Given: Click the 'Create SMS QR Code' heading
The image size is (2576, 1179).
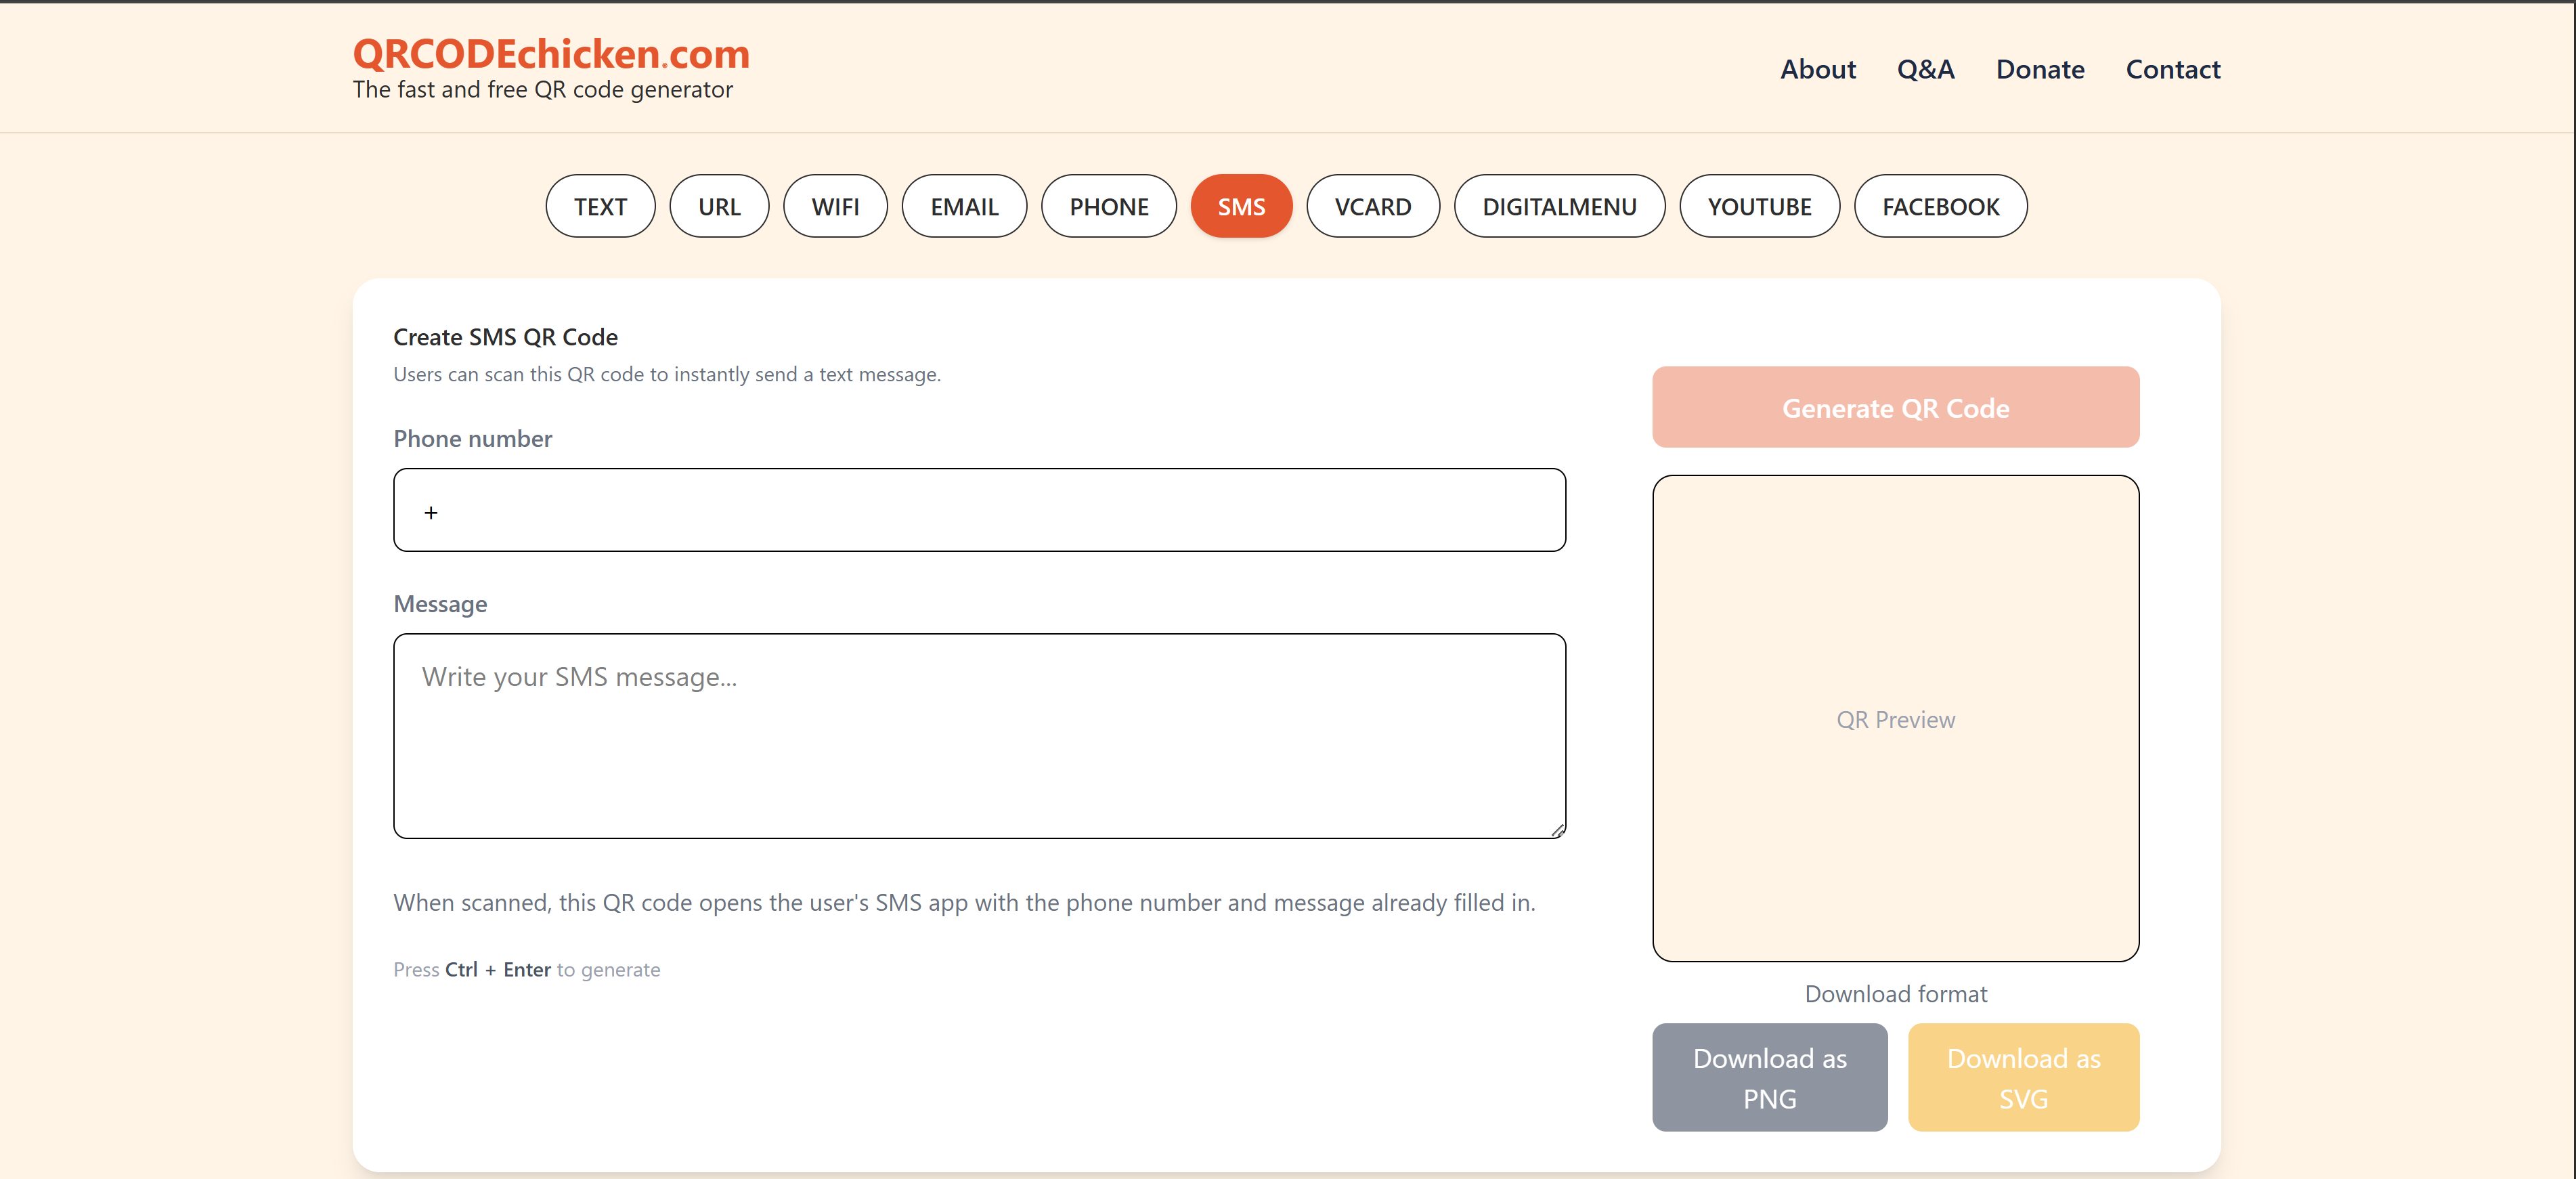Looking at the screenshot, I should pos(505,337).
